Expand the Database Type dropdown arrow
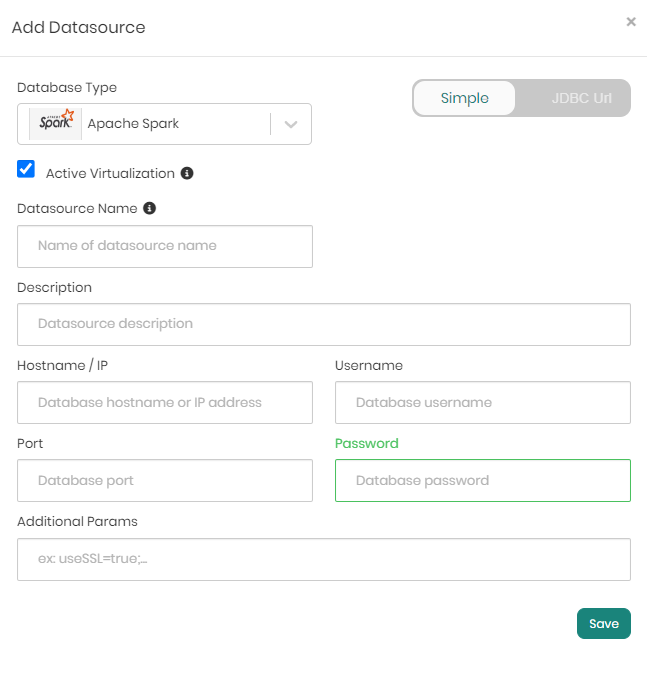This screenshot has width=647, height=675. coord(291,124)
